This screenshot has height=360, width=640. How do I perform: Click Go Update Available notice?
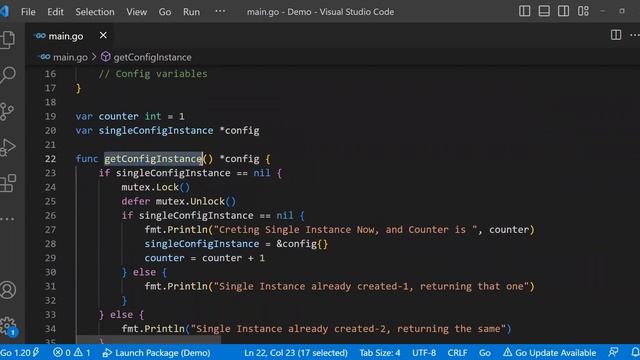[549, 353]
